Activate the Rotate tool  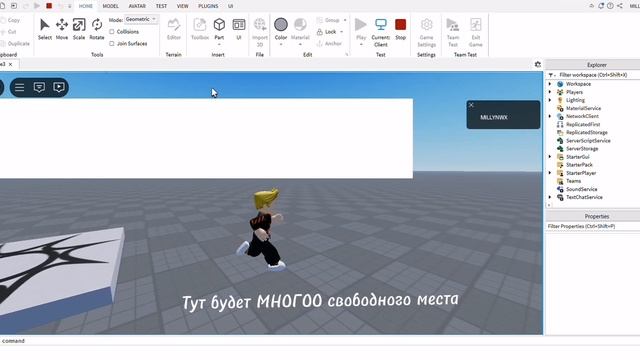pos(97,29)
